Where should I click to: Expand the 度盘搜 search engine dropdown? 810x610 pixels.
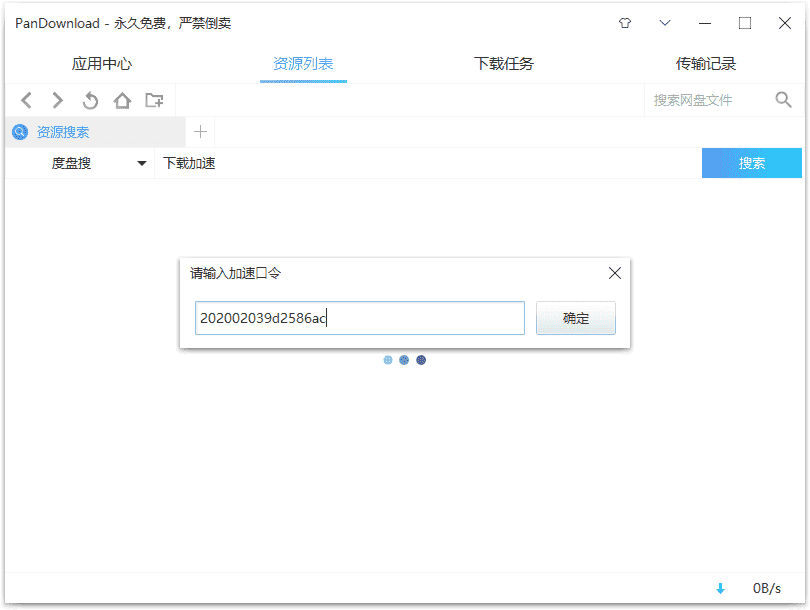pyautogui.click(x=81, y=163)
